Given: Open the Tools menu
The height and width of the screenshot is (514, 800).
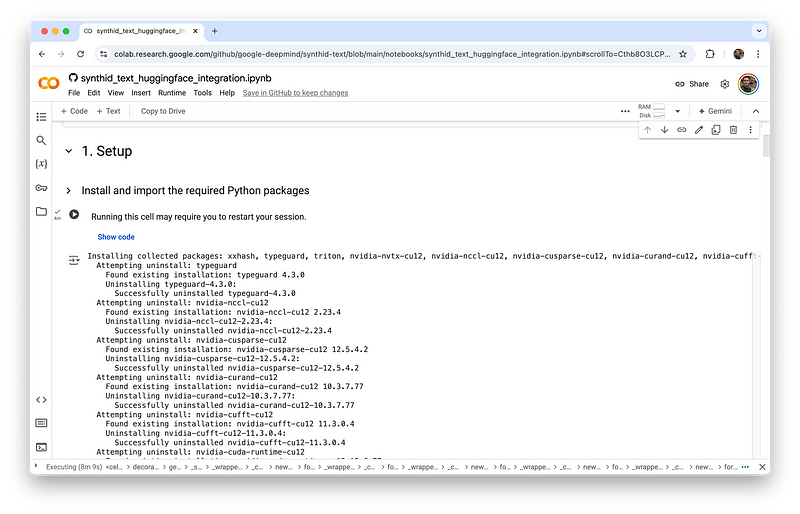Looking at the screenshot, I should 203,93.
